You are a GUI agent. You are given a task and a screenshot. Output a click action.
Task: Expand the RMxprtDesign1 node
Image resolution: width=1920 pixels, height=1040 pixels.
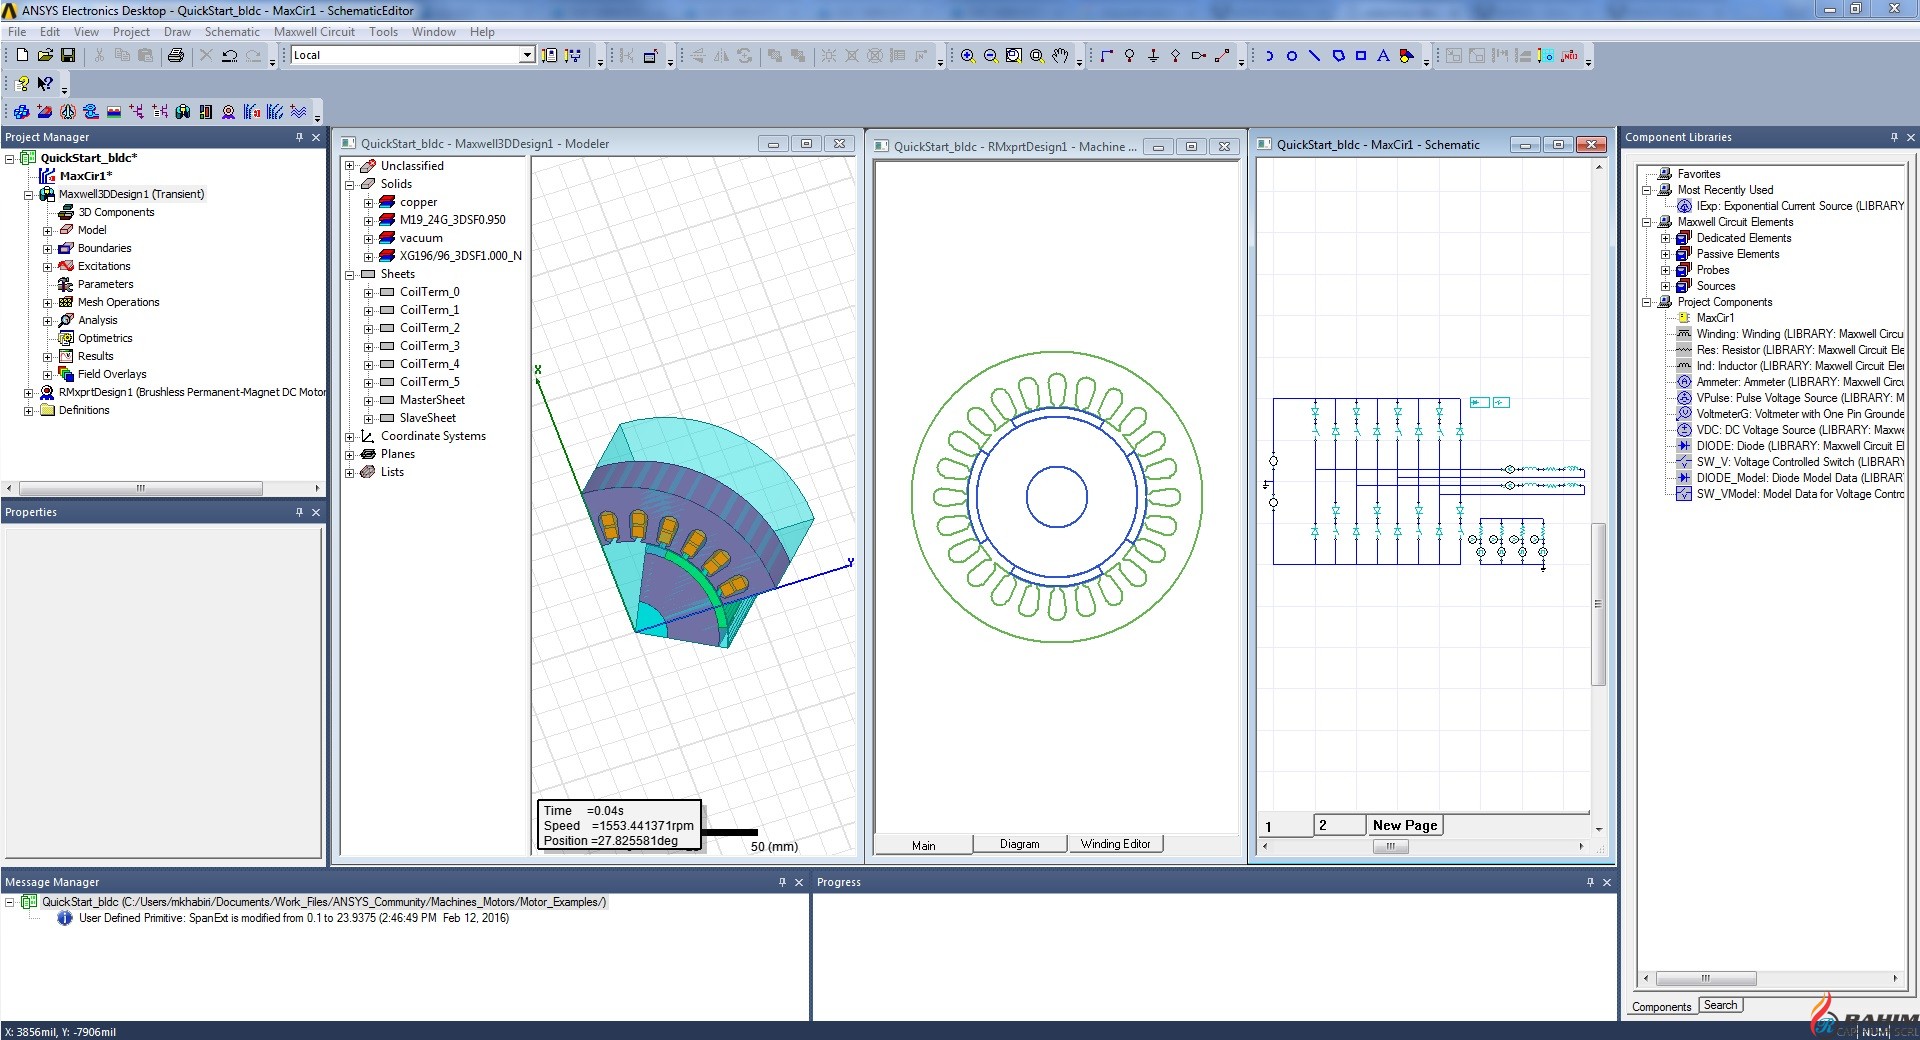point(29,393)
